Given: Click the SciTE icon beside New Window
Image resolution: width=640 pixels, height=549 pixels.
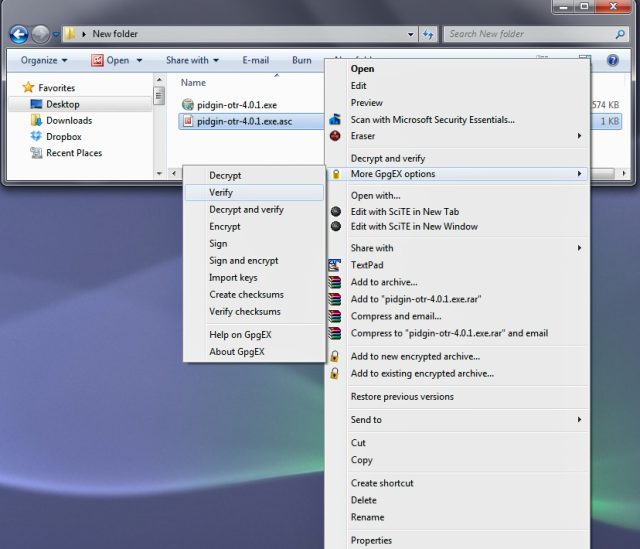Looking at the screenshot, I should click(x=336, y=226).
